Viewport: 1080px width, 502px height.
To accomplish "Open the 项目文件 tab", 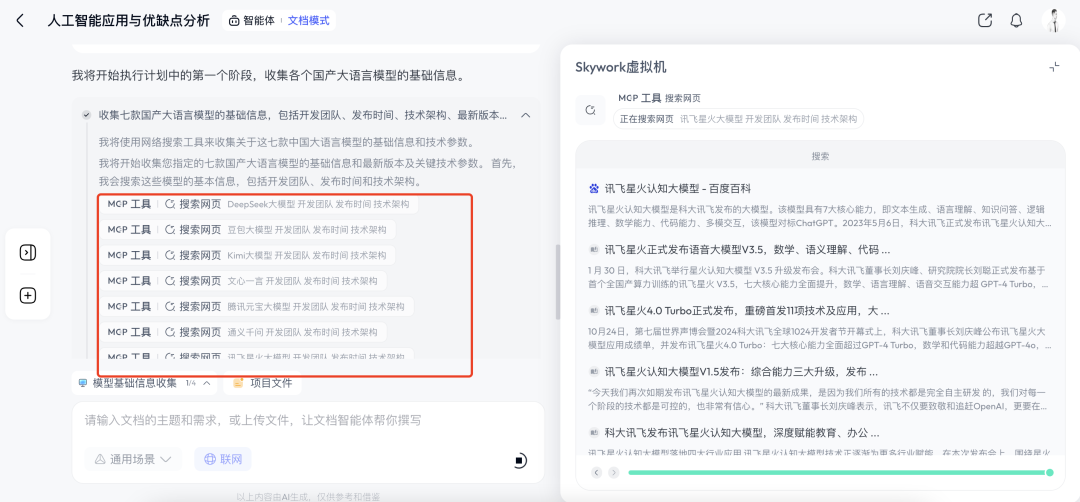I will pyautogui.click(x=262, y=383).
